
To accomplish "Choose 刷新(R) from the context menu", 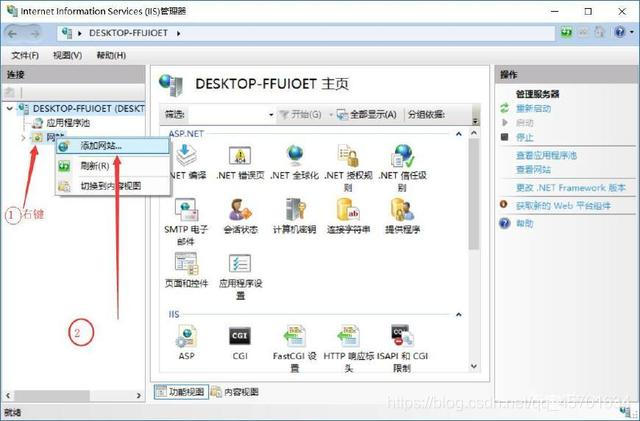I will coord(113,166).
